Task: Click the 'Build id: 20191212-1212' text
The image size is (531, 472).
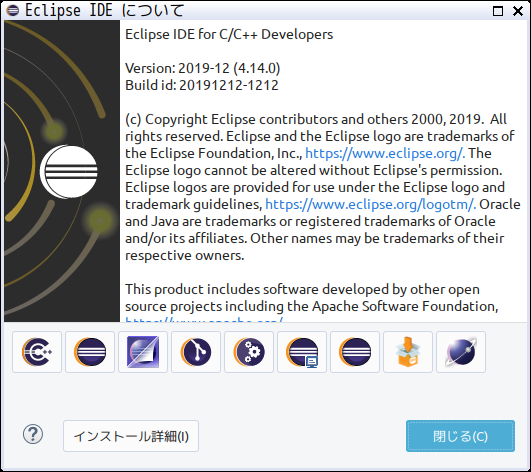Action: [202, 85]
